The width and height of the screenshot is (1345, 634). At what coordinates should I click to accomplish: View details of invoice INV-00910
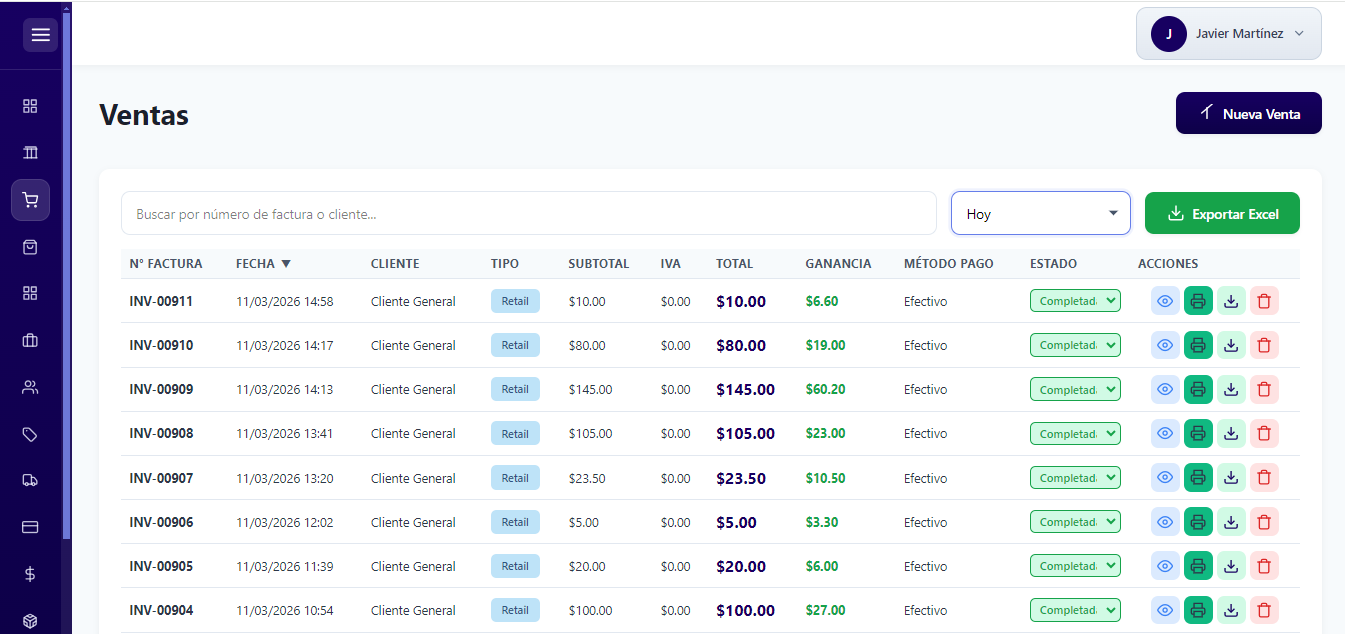click(x=1165, y=345)
